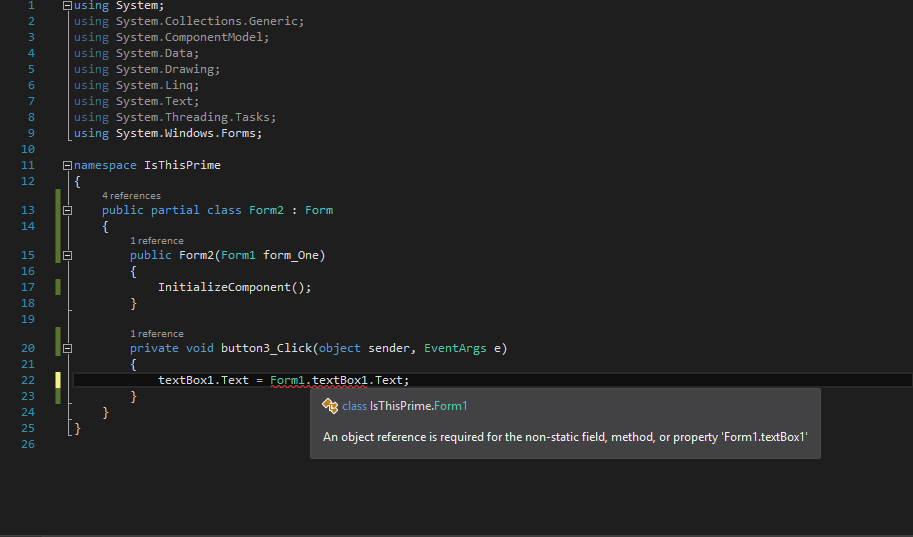The width and height of the screenshot is (913, 537).
Task: Click the green change marker beside line 17
Action: point(58,287)
